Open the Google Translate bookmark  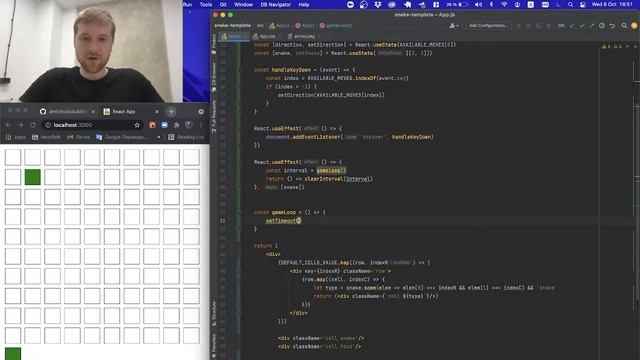(x=121, y=137)
